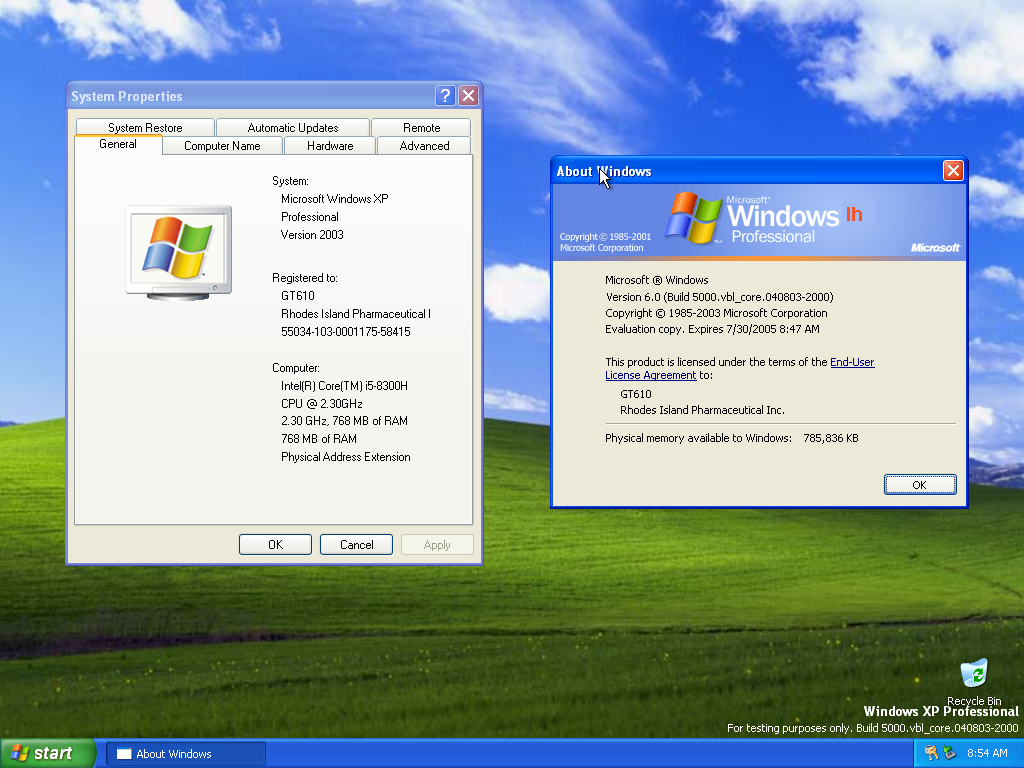1024x768 pixels.
Task: Click the Windows flag logo in About banner
Action: tap(695, 218)
